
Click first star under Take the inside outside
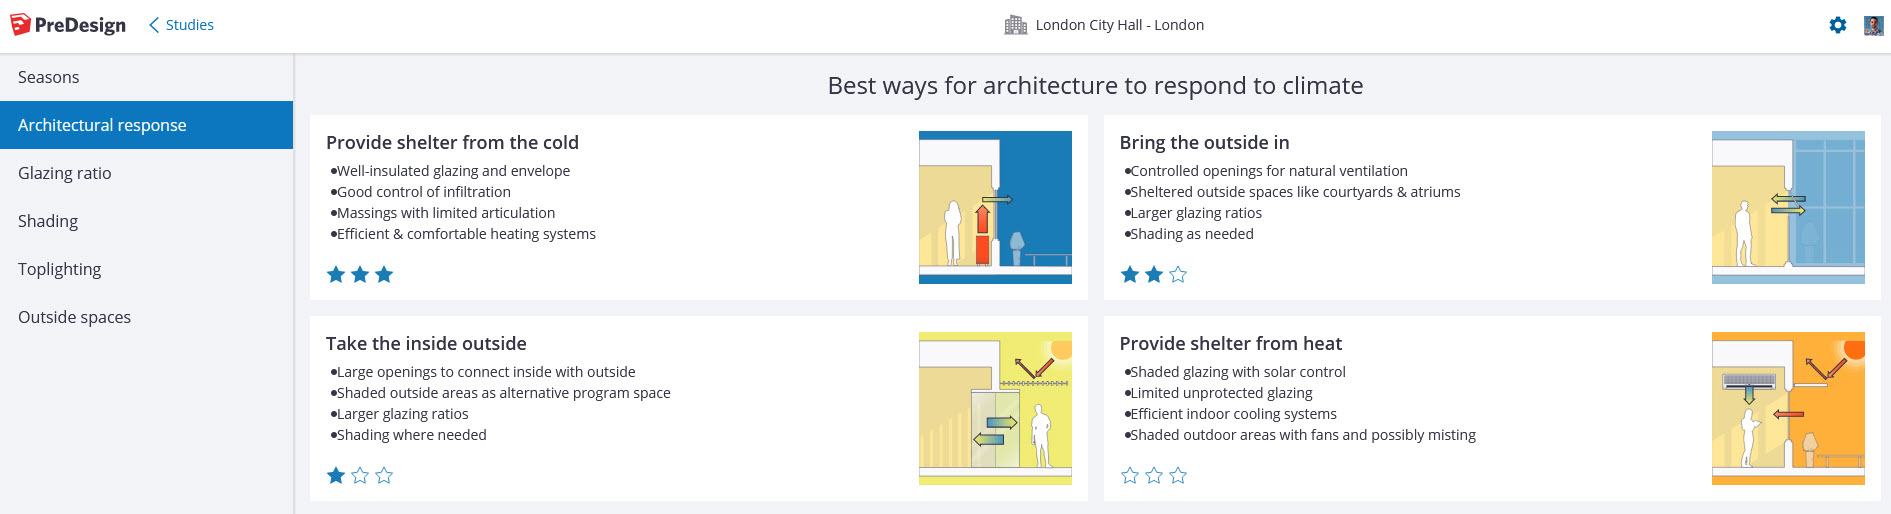[x=336, y=475]
